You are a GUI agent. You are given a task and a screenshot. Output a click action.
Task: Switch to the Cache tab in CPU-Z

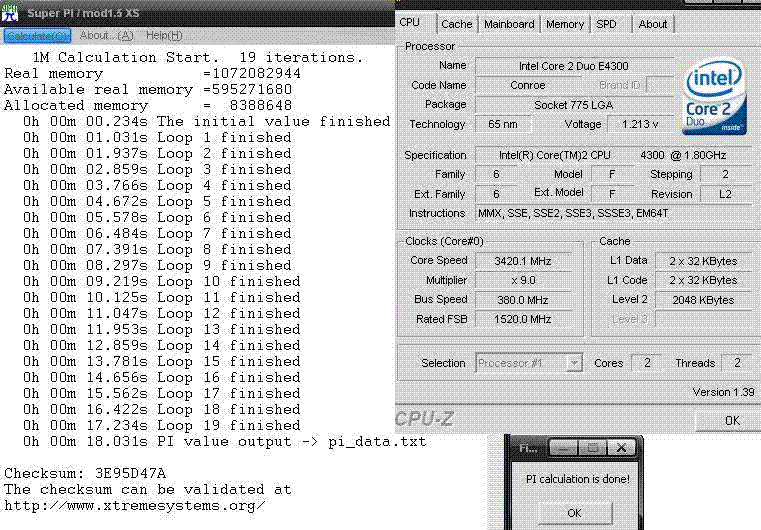pos(456,24)
